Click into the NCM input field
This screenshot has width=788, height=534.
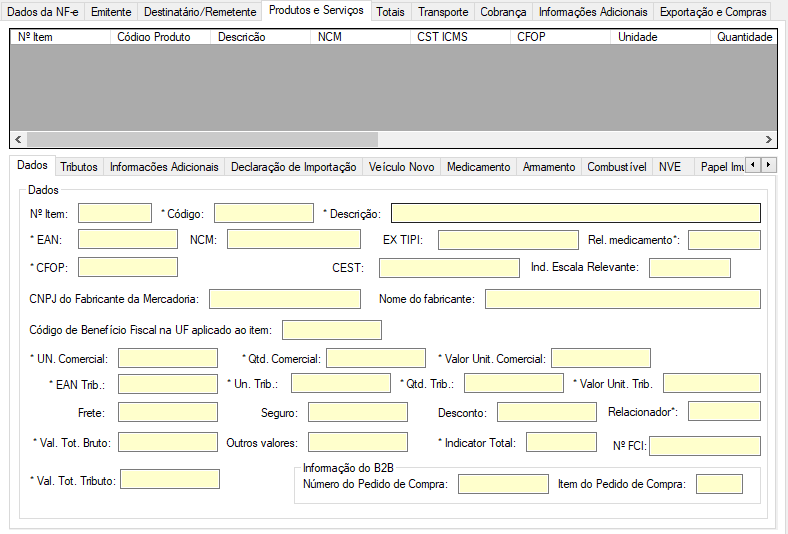(x=294, y=239)
